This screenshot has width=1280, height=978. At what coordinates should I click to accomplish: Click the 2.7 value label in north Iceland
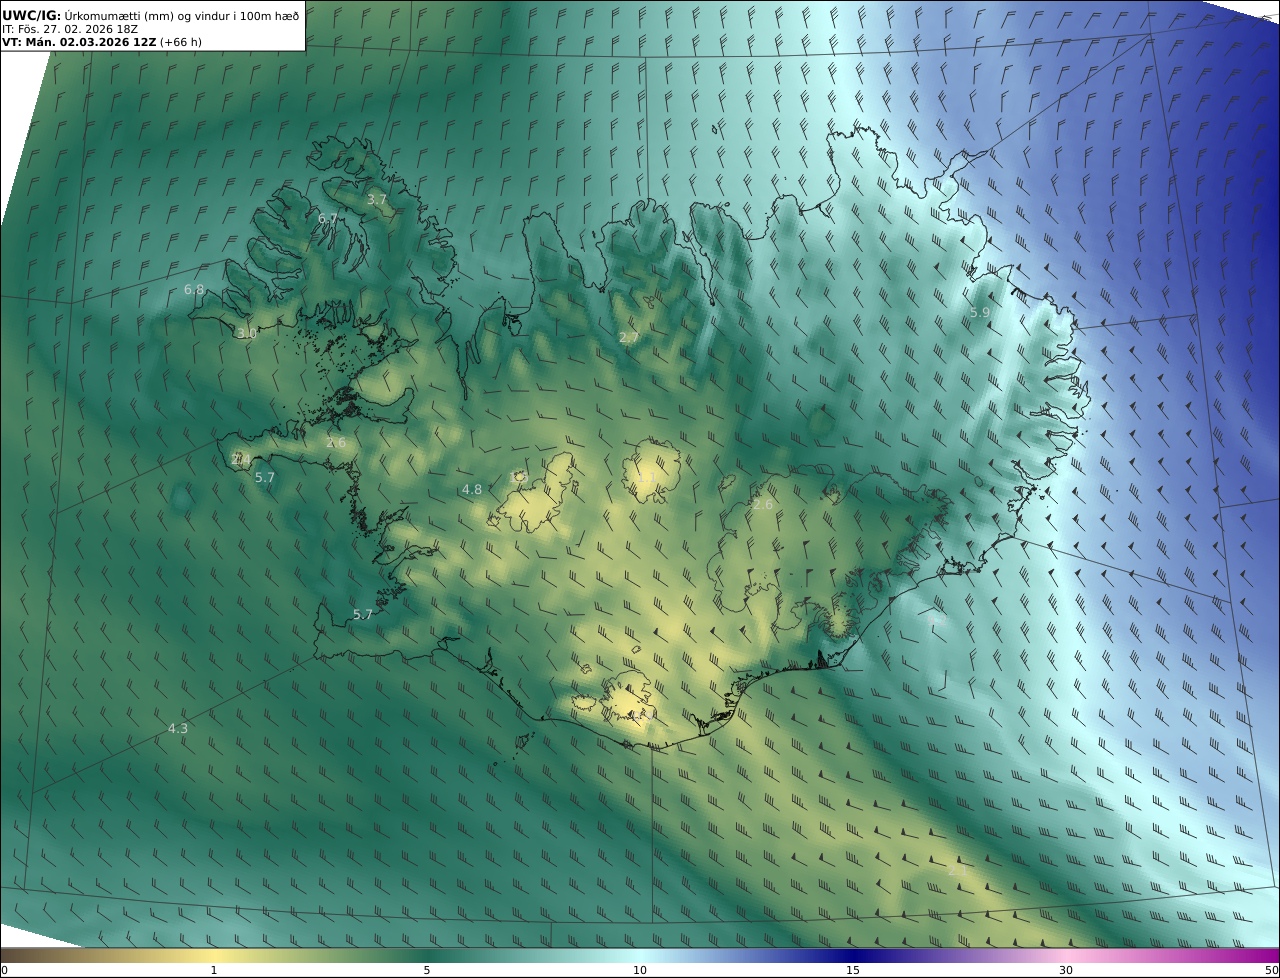point(628,338)
